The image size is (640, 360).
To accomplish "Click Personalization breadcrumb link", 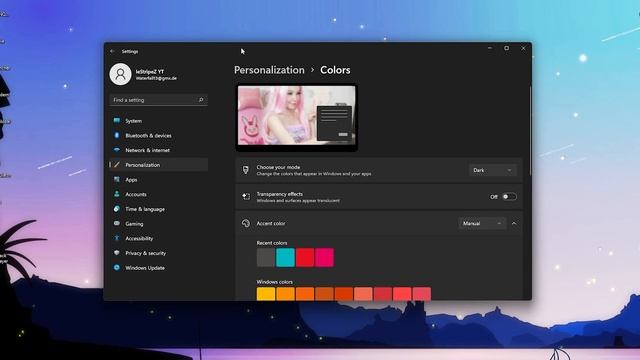I will [269, 70].
